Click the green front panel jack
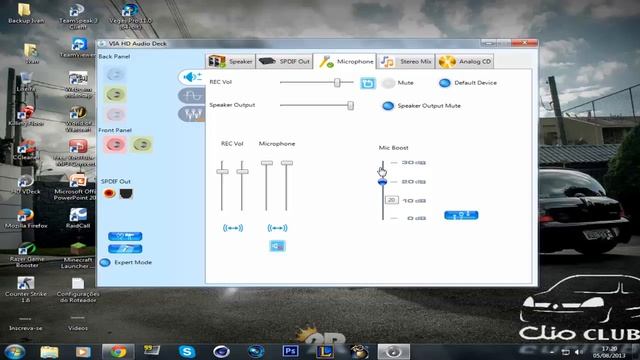 (x=142, y=144)
